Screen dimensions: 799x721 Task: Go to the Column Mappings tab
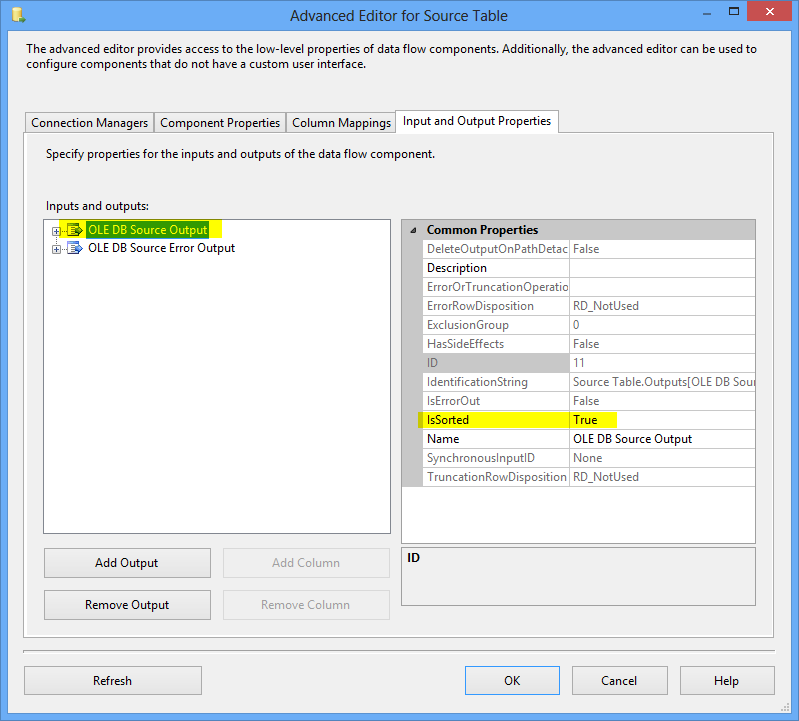point(341,123)
